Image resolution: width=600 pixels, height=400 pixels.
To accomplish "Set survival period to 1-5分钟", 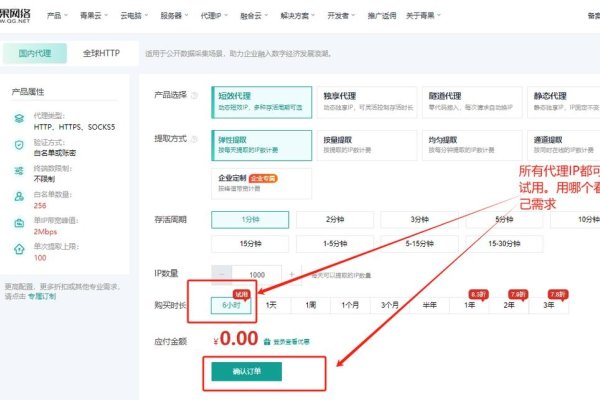I will click(335, 244).
